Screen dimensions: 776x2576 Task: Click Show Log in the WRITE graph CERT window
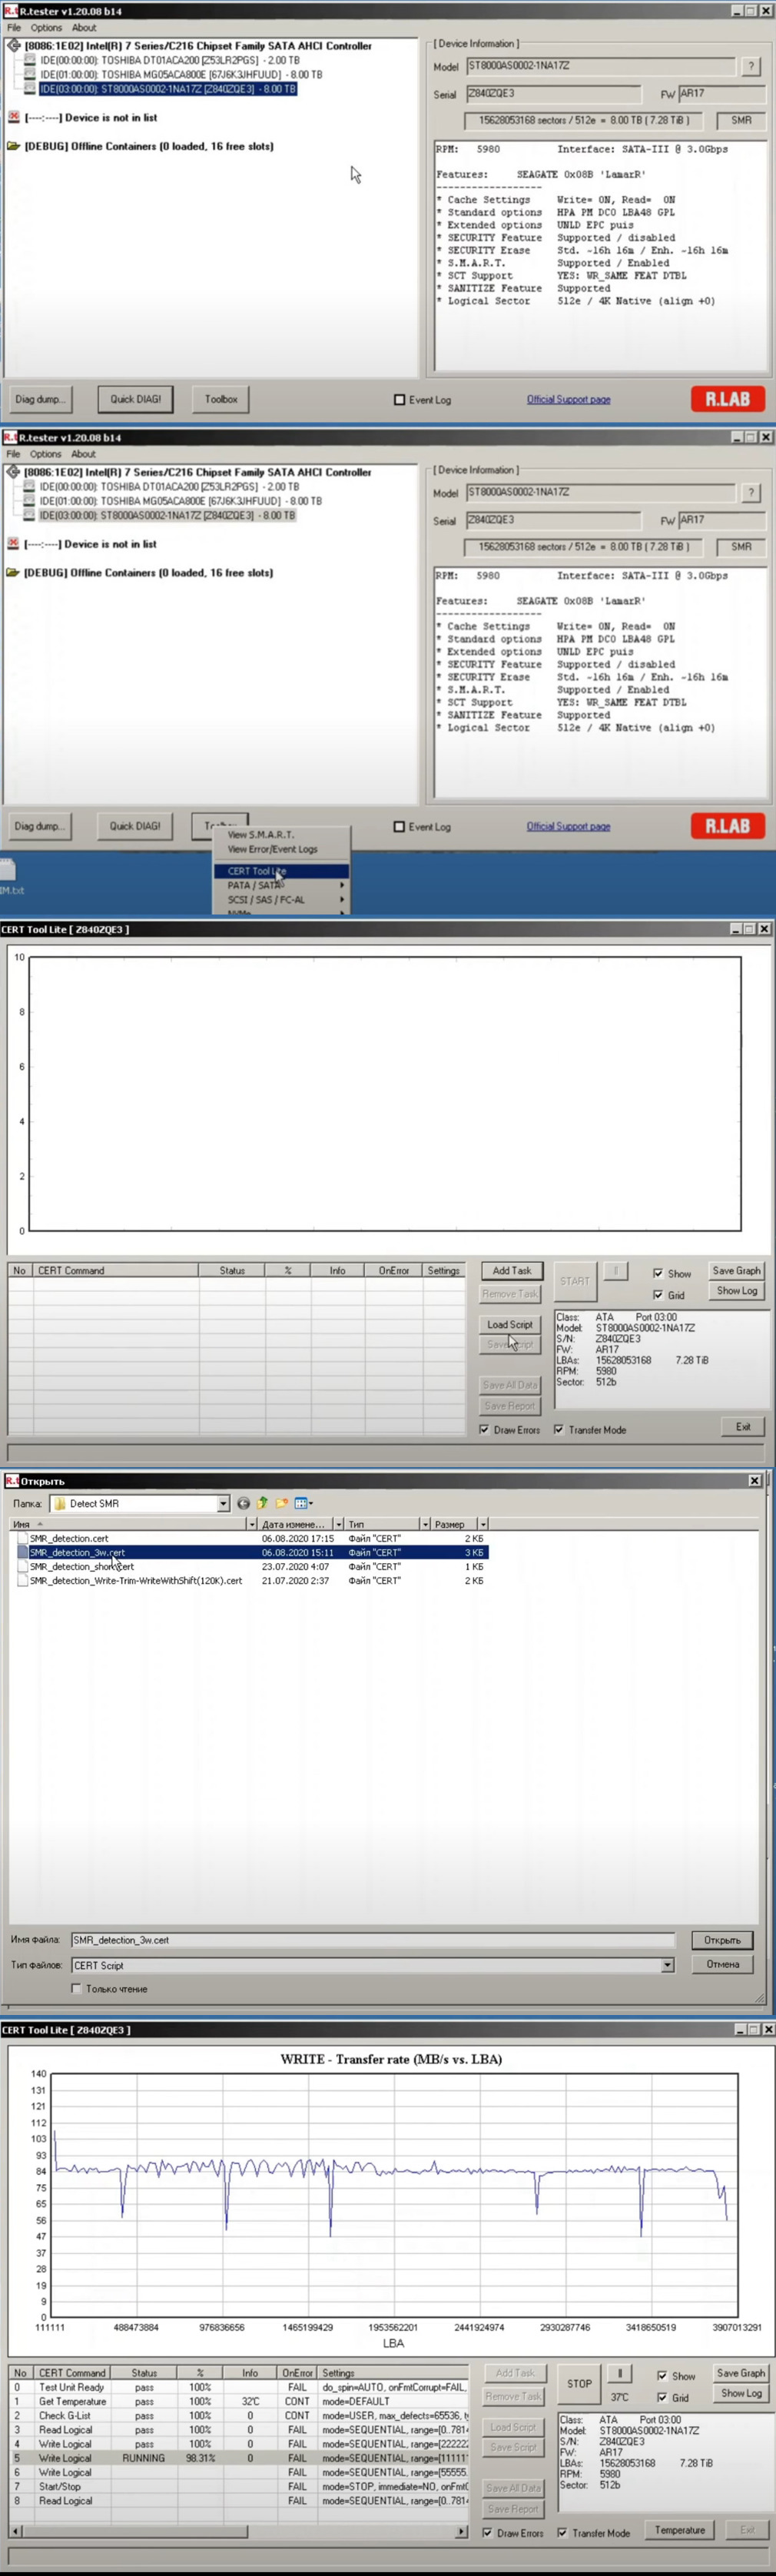741,2393
